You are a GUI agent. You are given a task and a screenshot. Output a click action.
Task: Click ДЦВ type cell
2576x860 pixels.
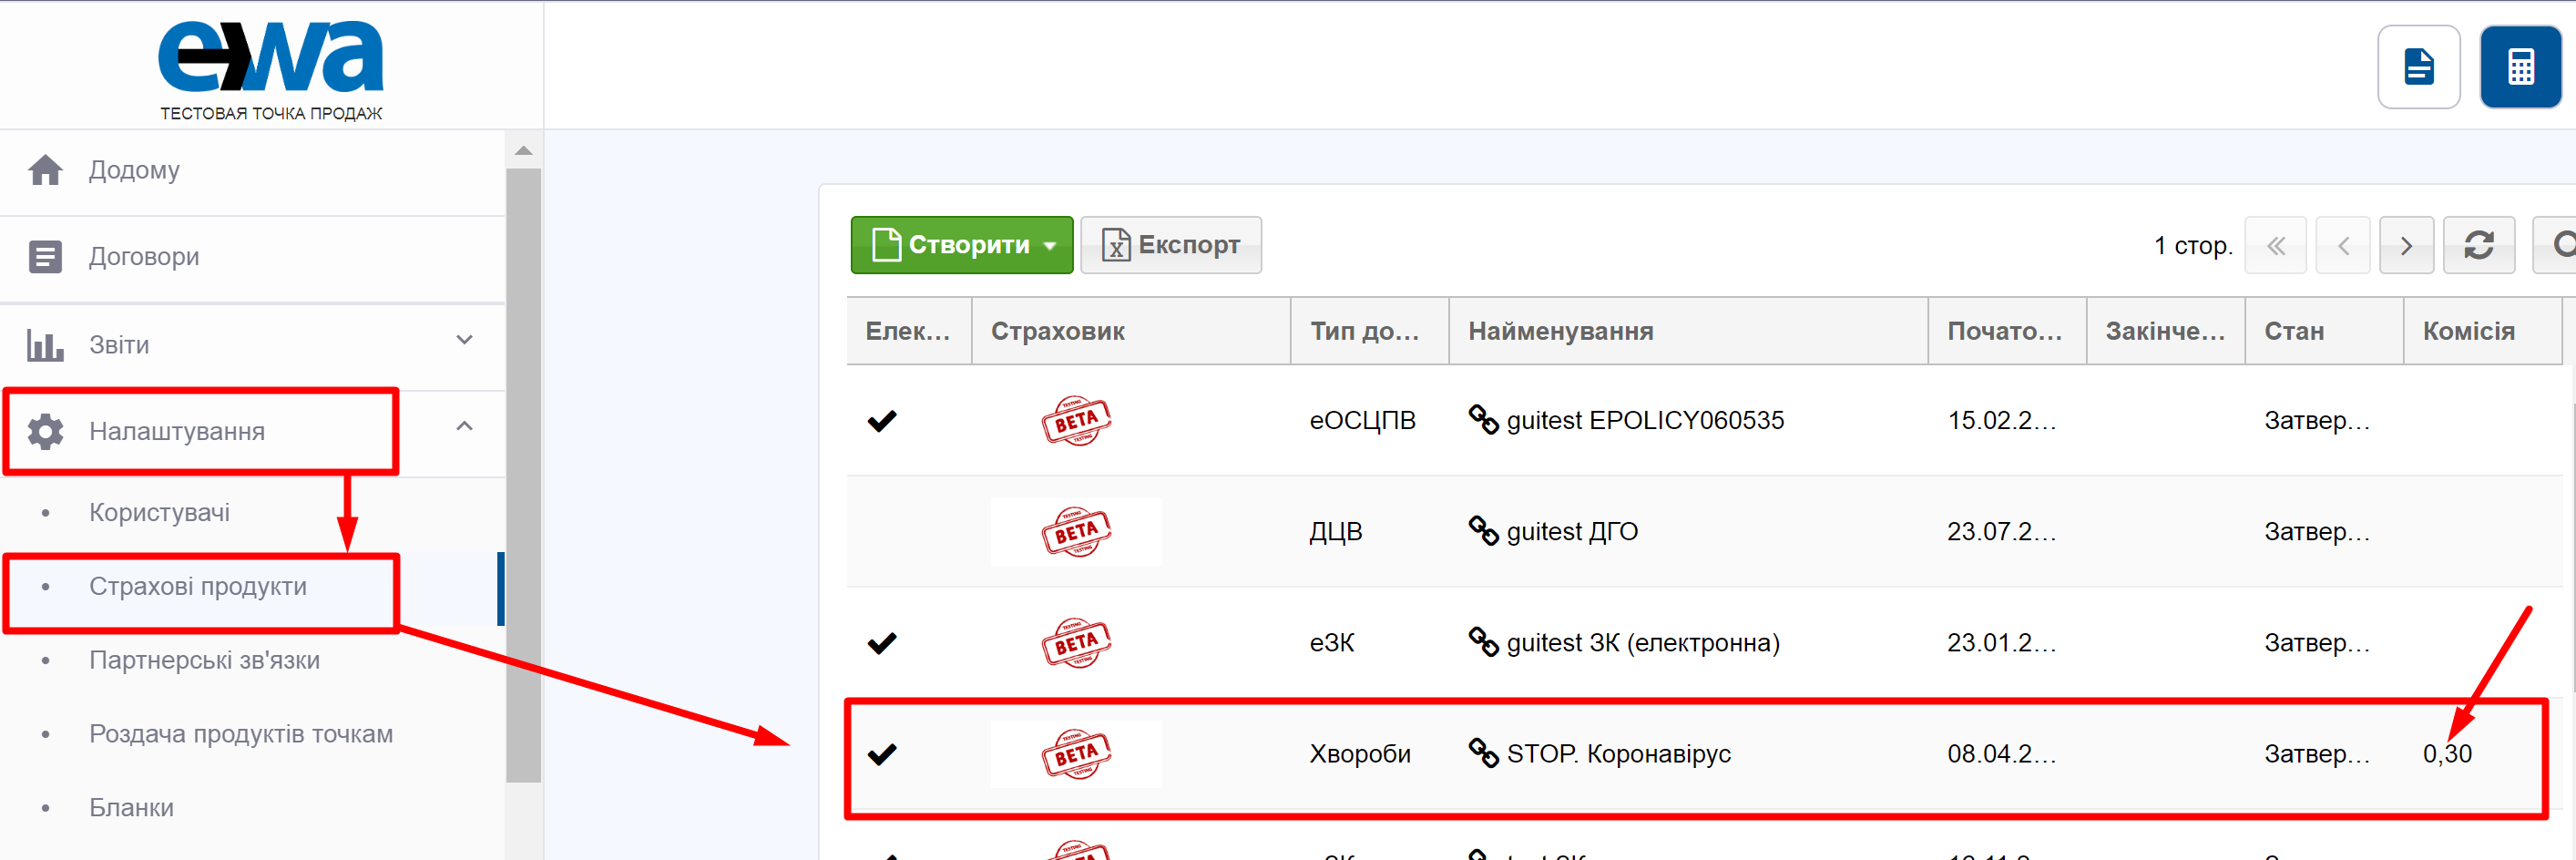[1336, 531]
